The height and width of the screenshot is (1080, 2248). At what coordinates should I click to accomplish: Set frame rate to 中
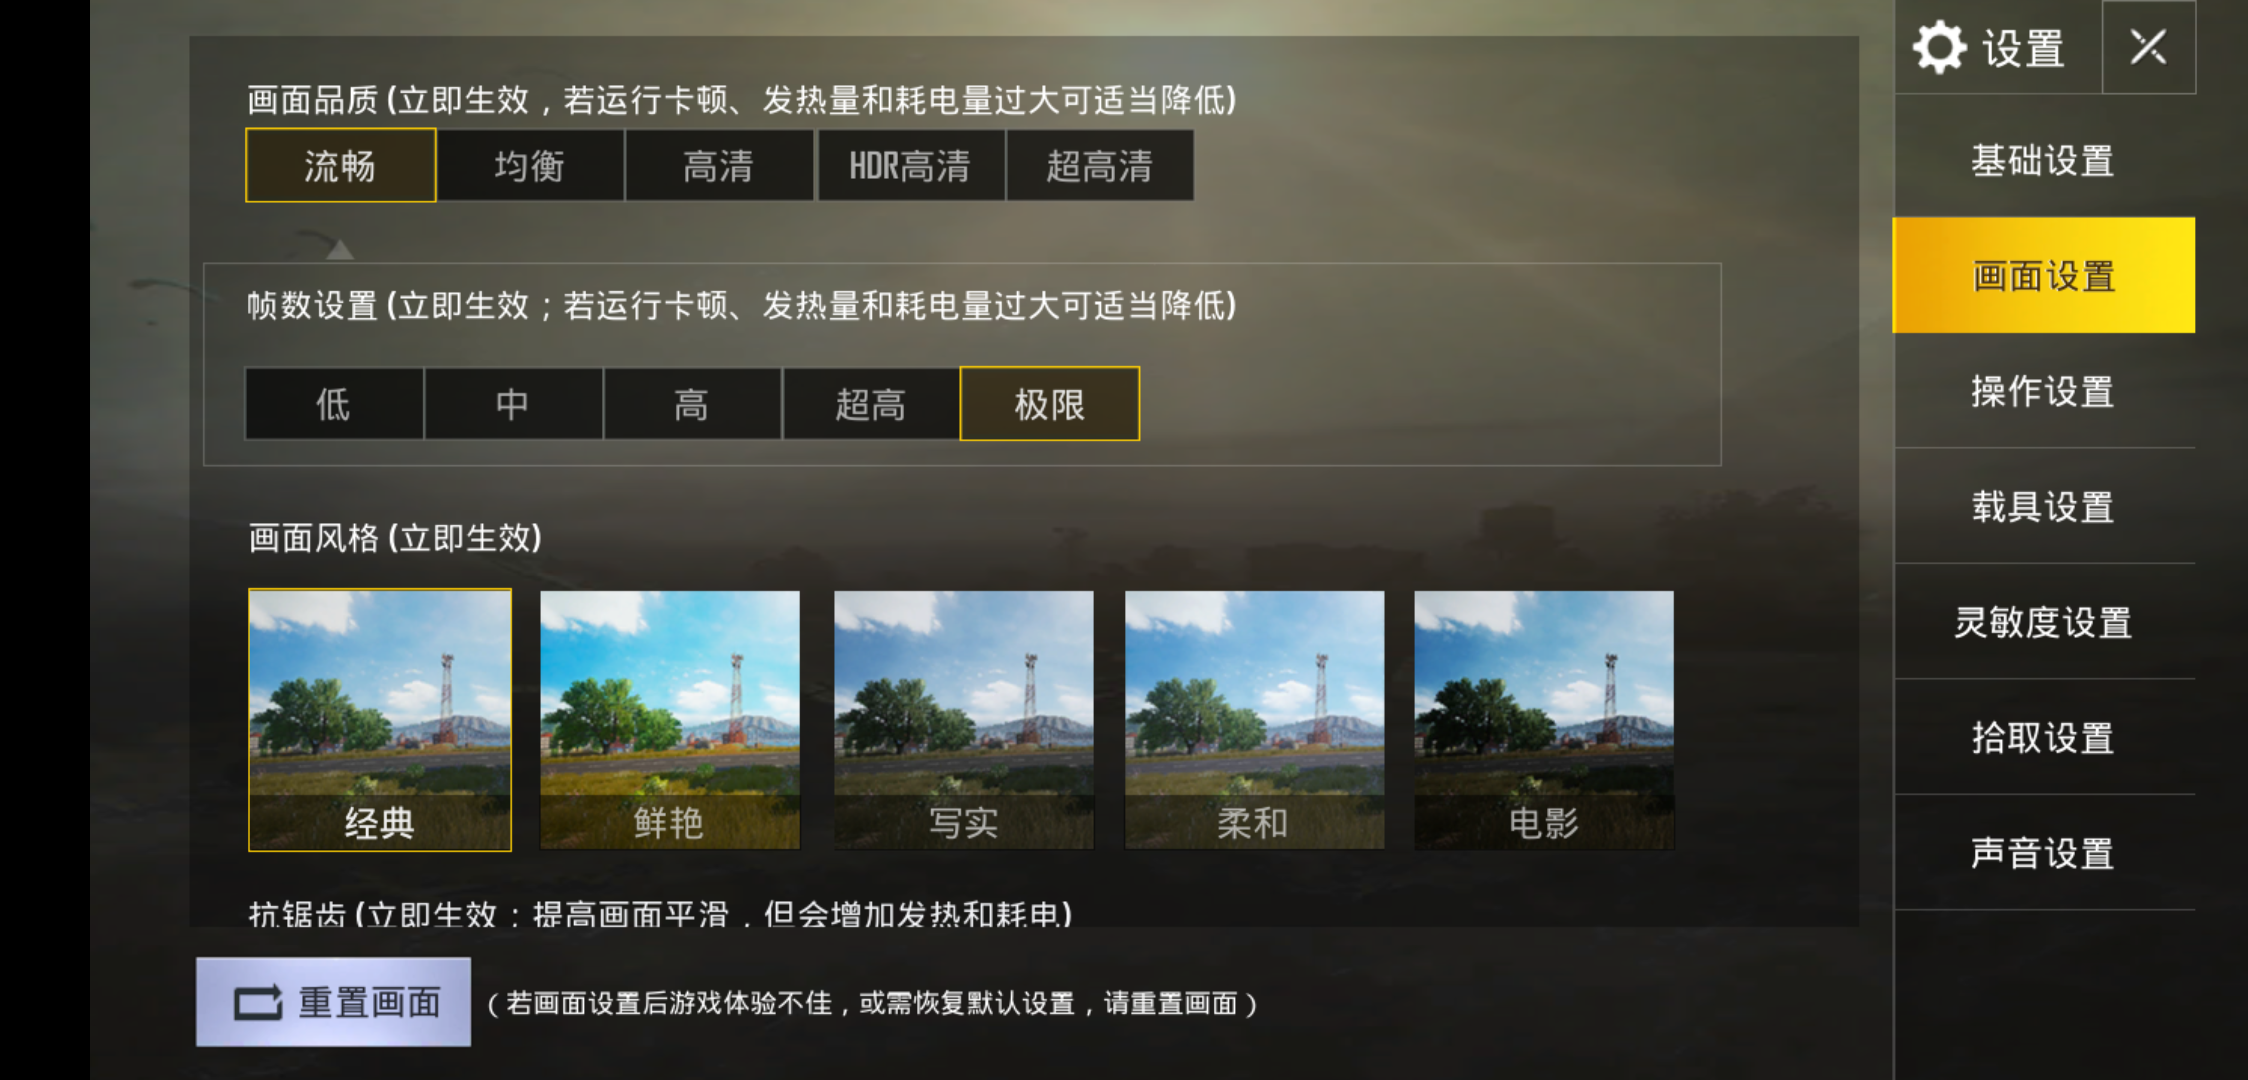coord(513,404)
